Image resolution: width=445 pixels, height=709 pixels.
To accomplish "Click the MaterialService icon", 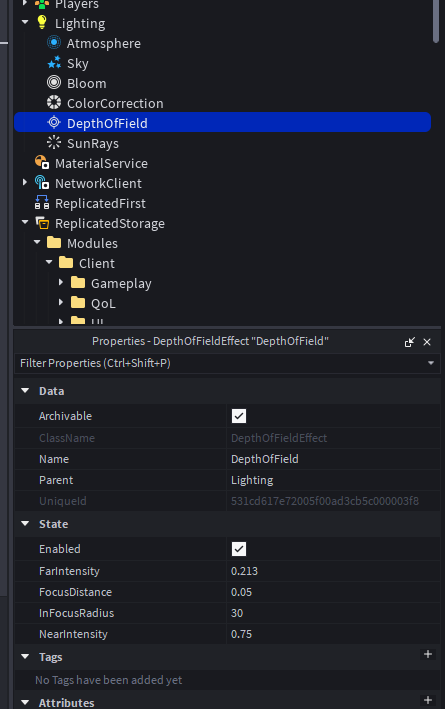I will [x=42, y=163].
